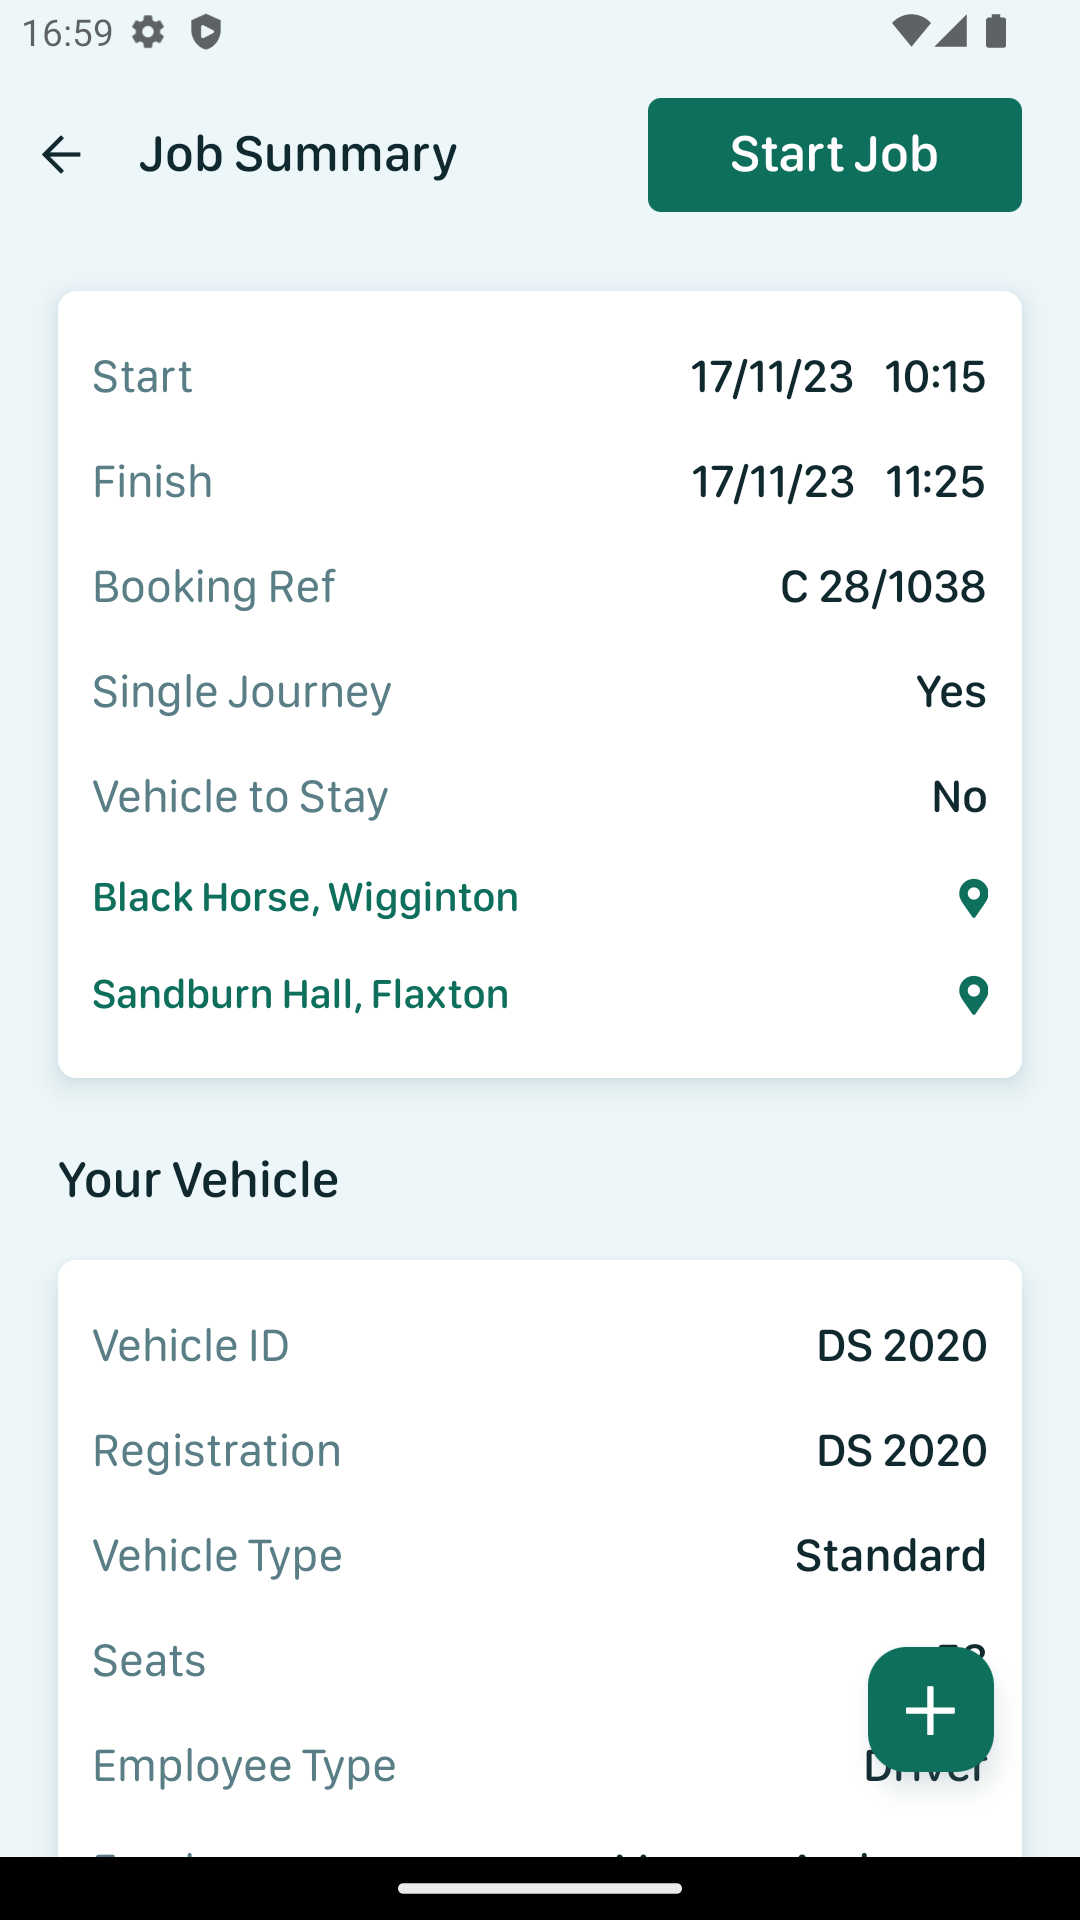Image resolution: width=1080 pixels, height=1920 pixels.
Task: Tap the back arrow icon
Action: (x=61, y=155)
